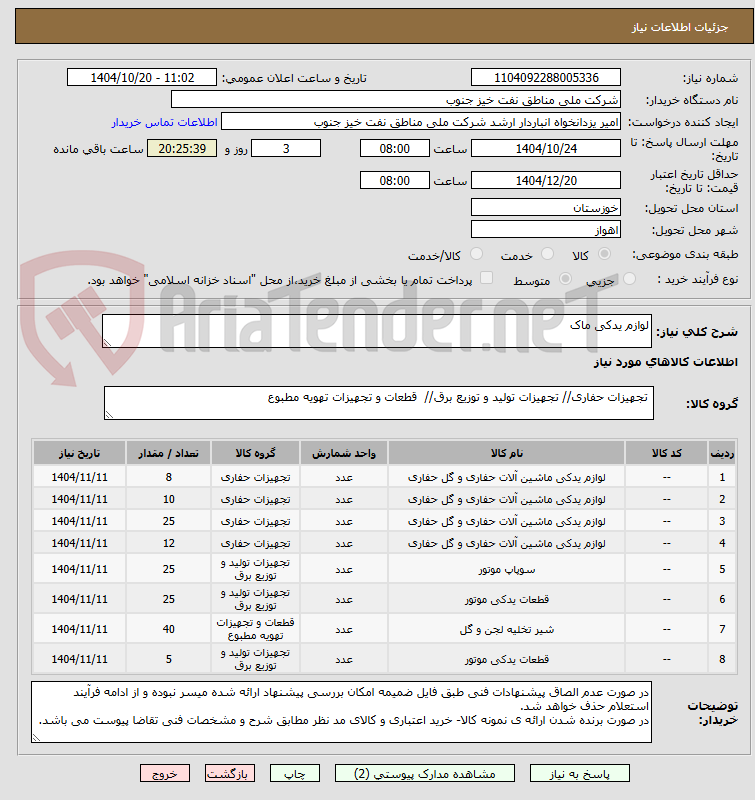
Task: Select the کالا radio button
Action: (605, 254)
